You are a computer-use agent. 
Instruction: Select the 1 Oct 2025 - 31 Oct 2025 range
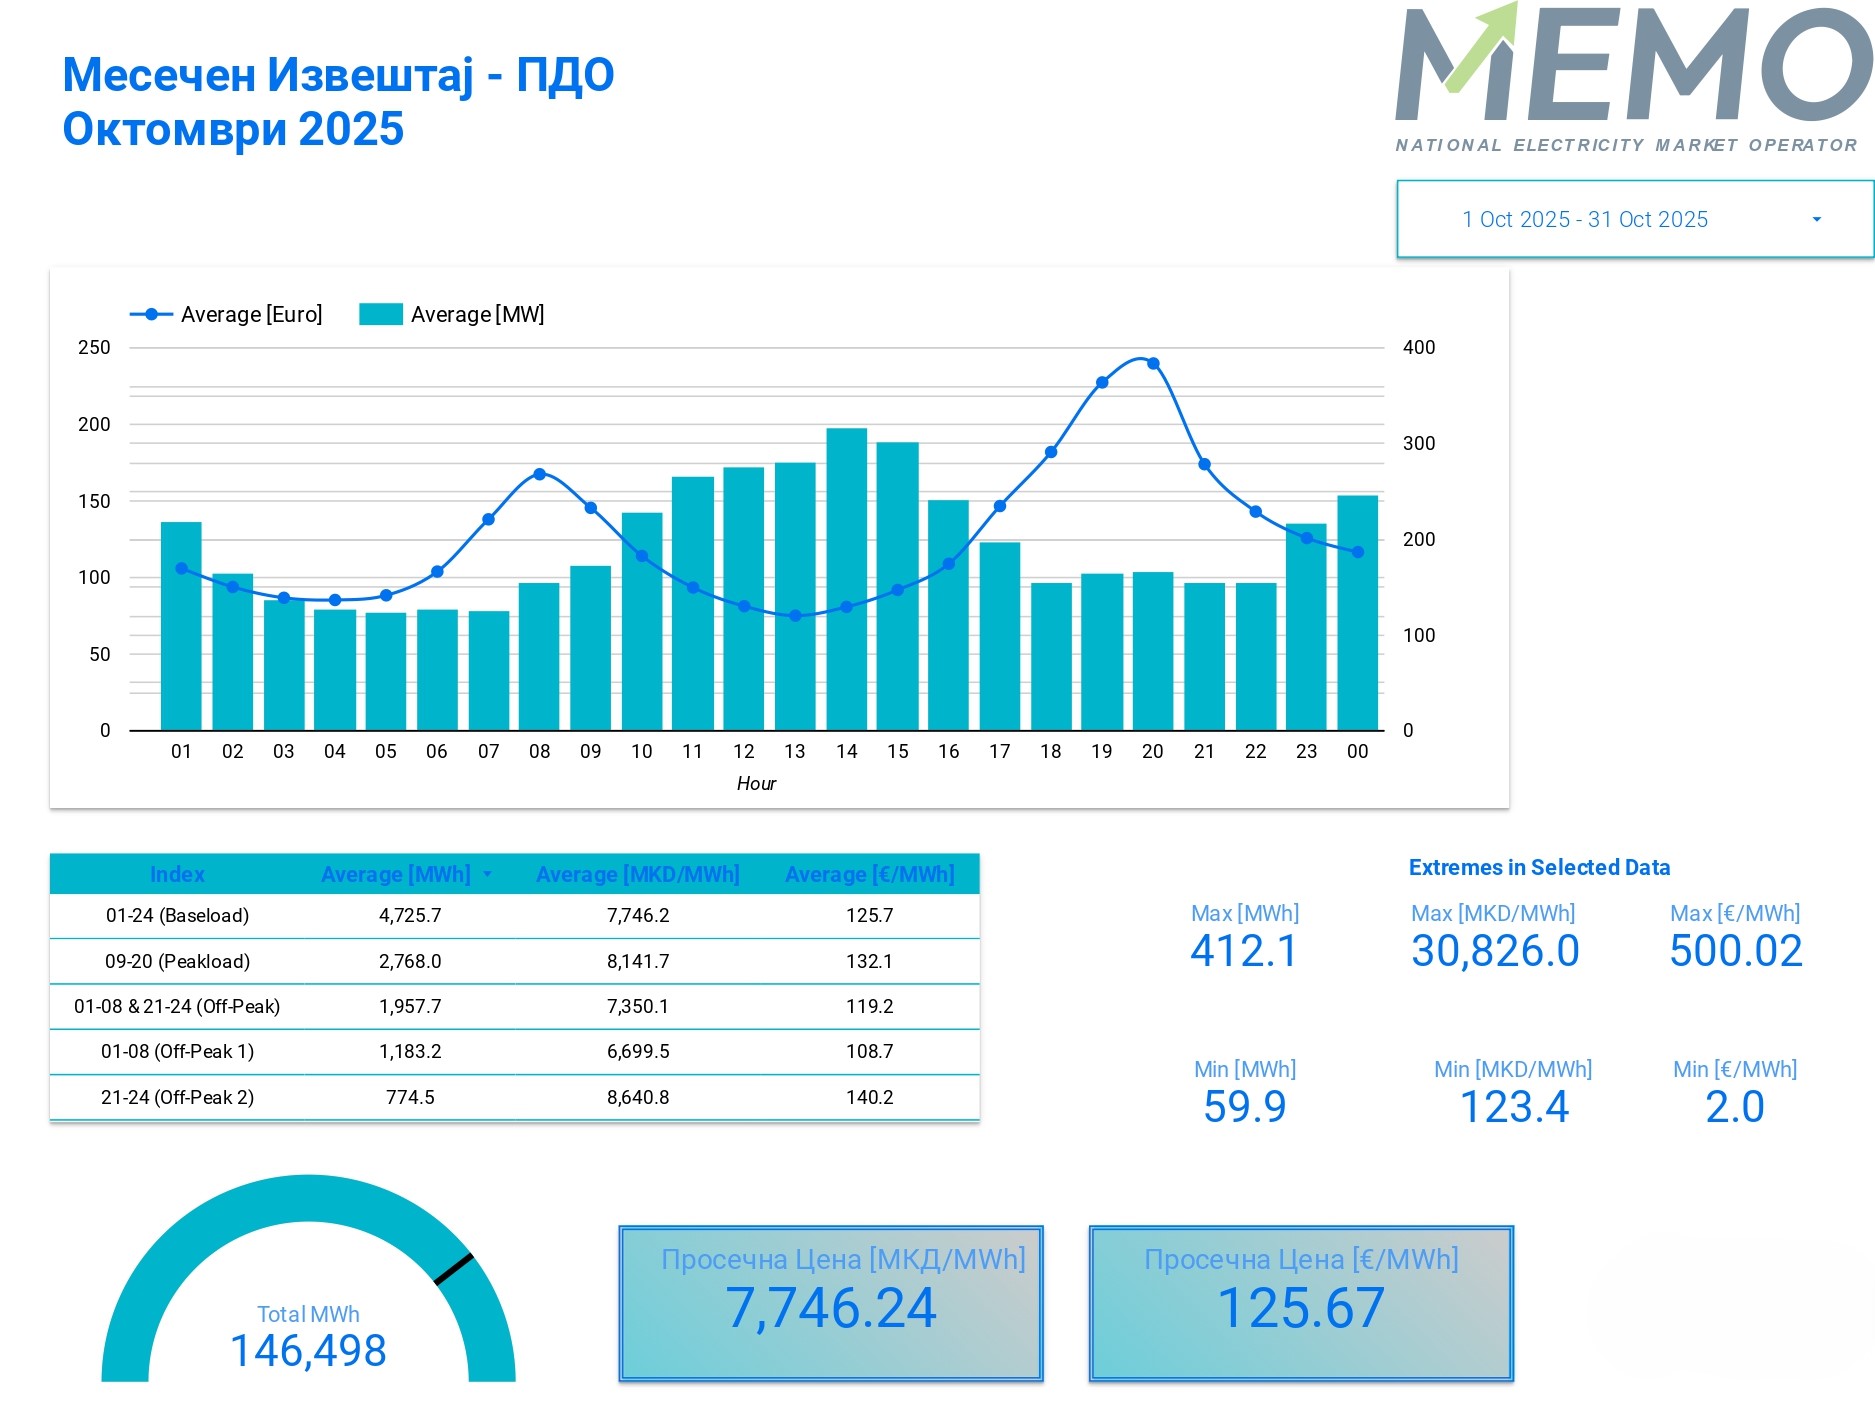pyautogui.click(x=1584, y=220)
